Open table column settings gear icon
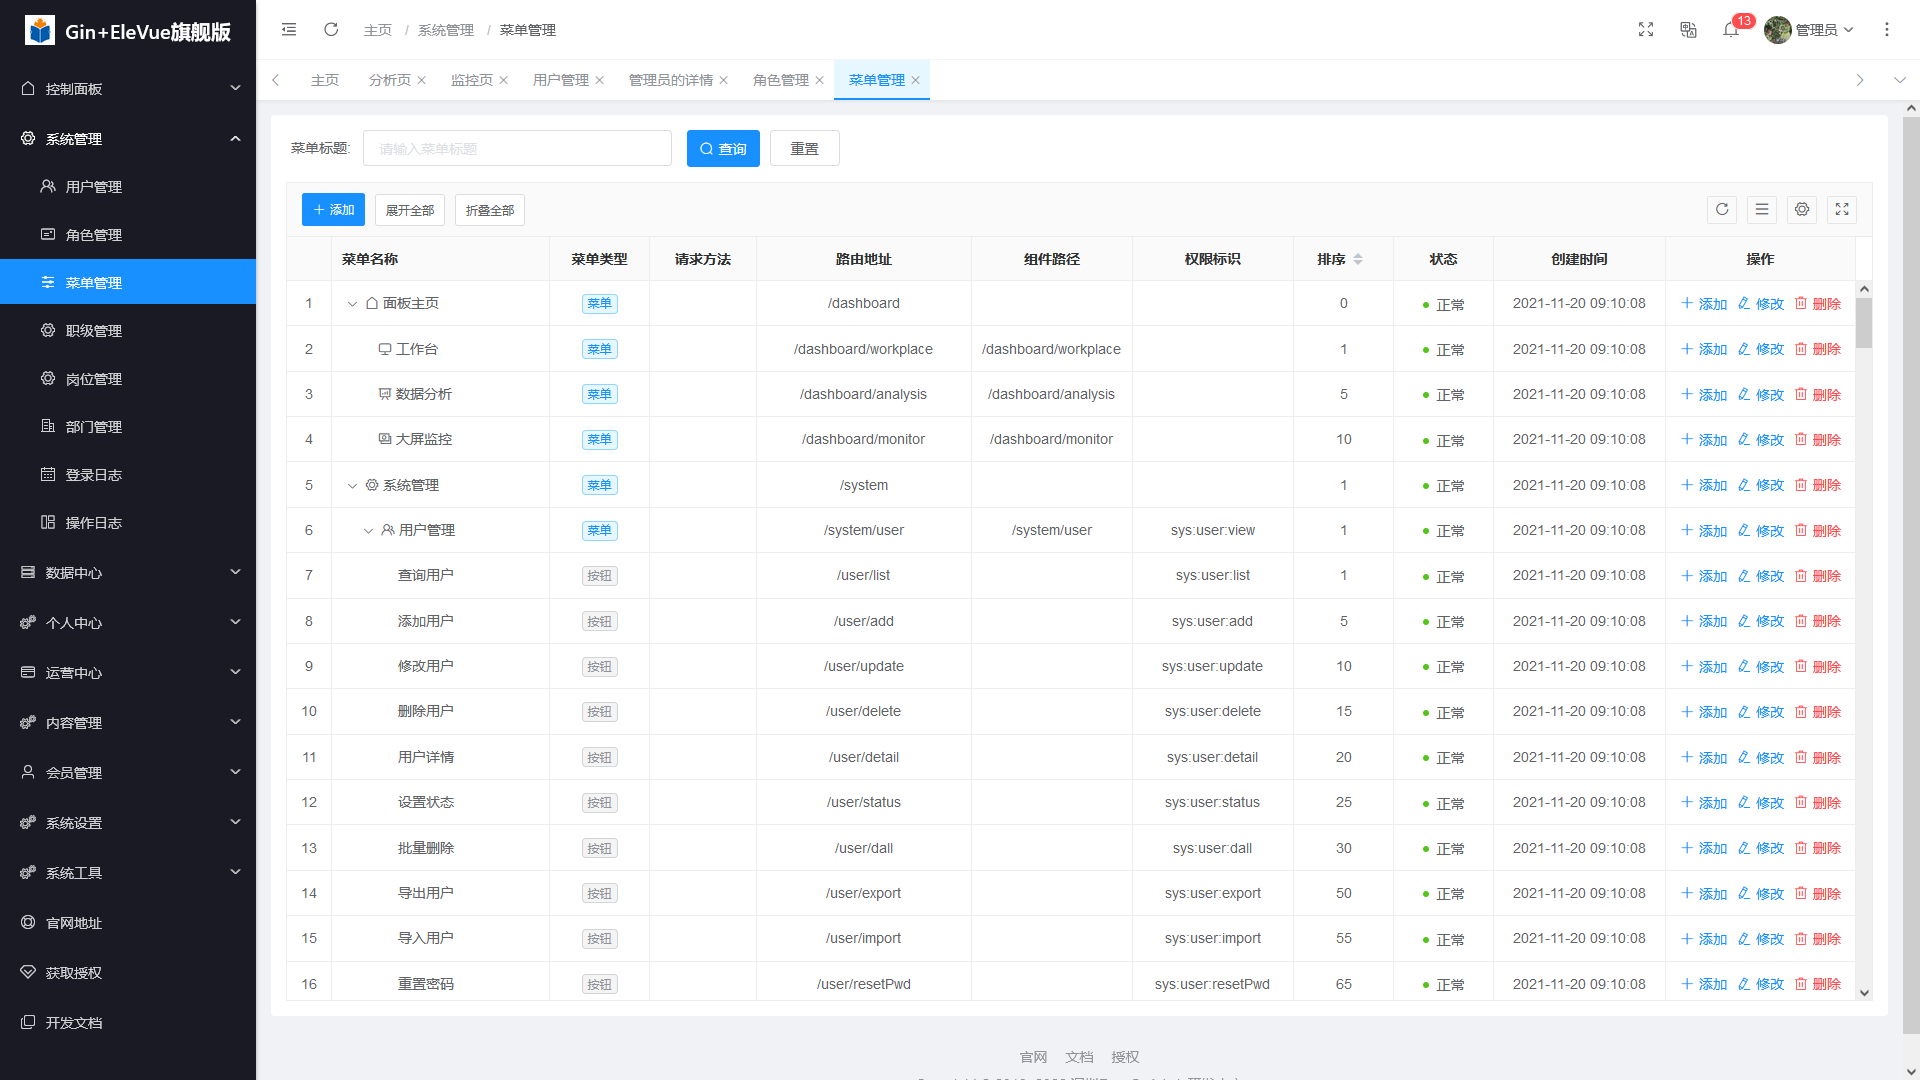This screenshot has height=1080, width=1920. (x=1802, y=210)
